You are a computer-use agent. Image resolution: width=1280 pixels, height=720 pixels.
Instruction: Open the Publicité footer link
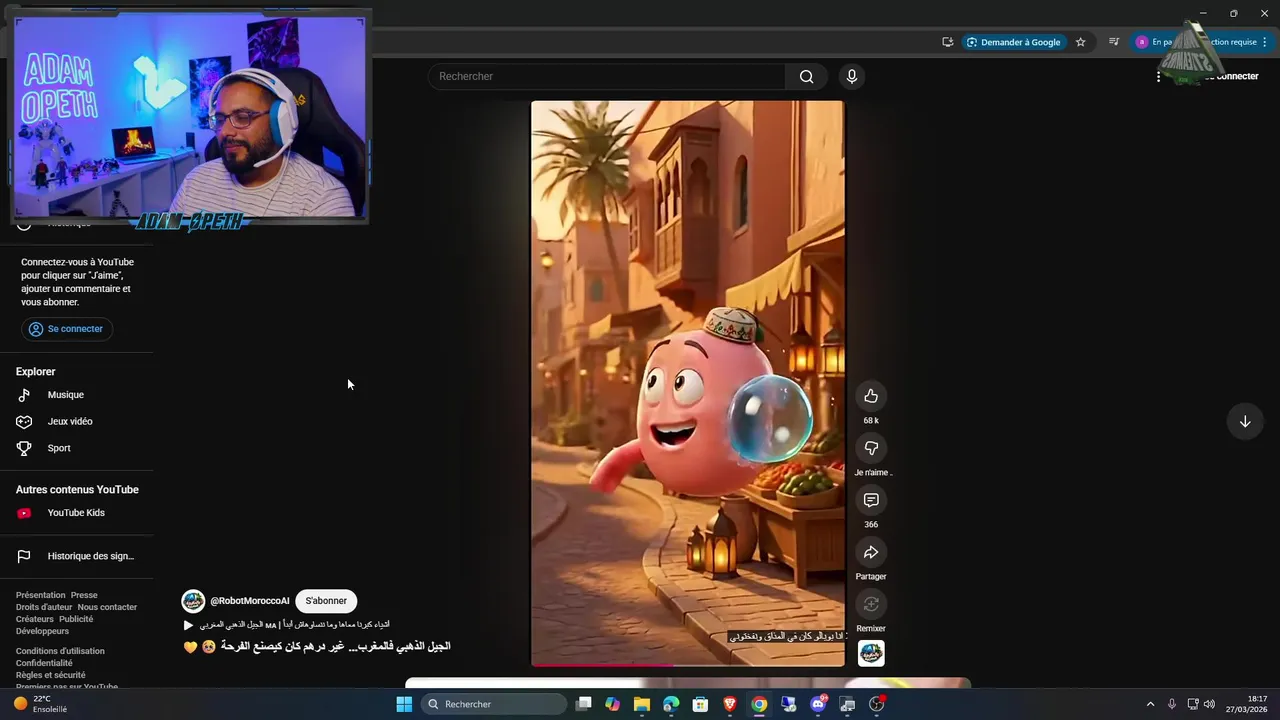[76, 619]
